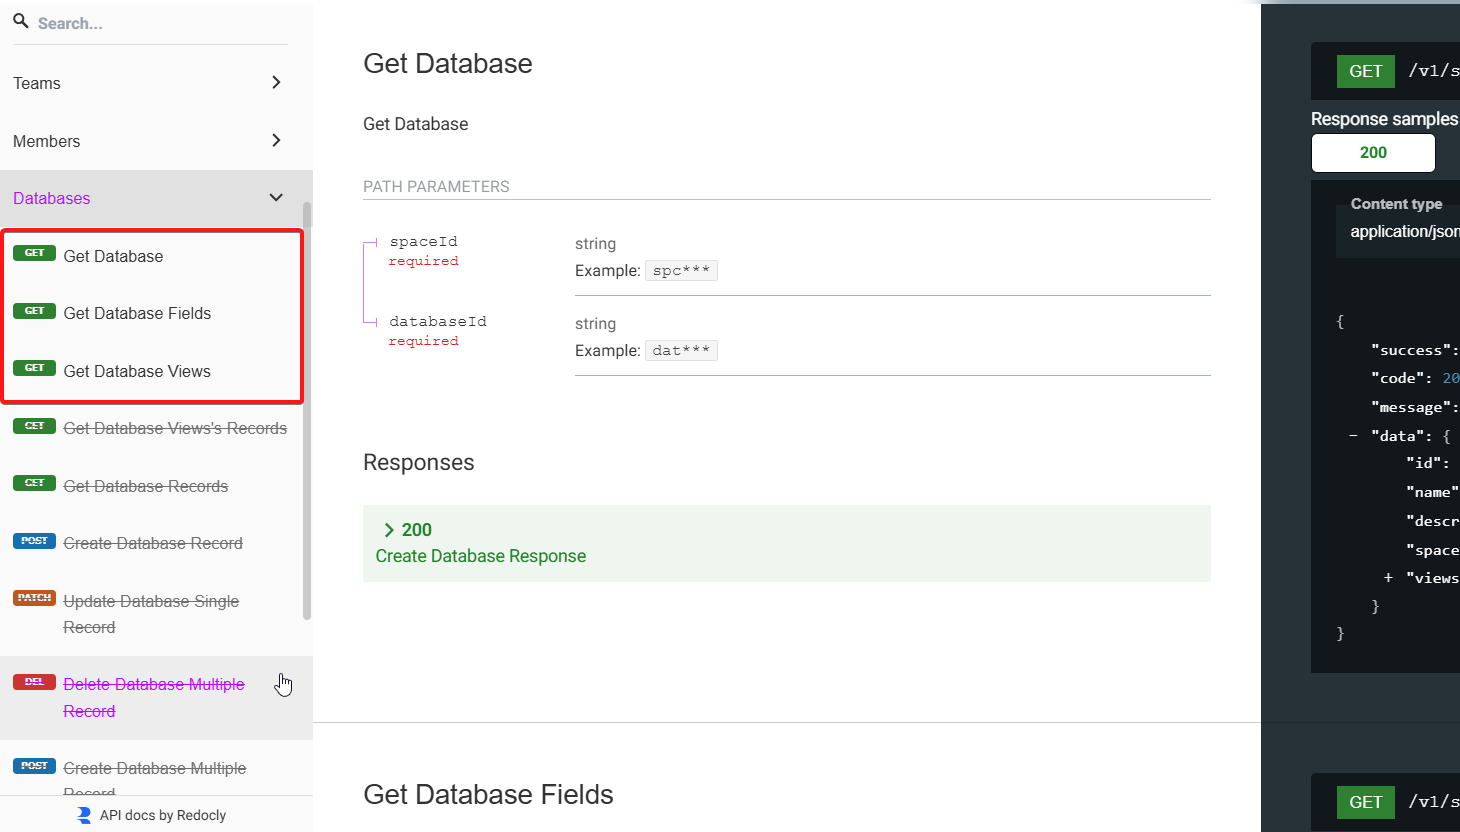Open Get Database Records menu item

(x=146, y=486)
